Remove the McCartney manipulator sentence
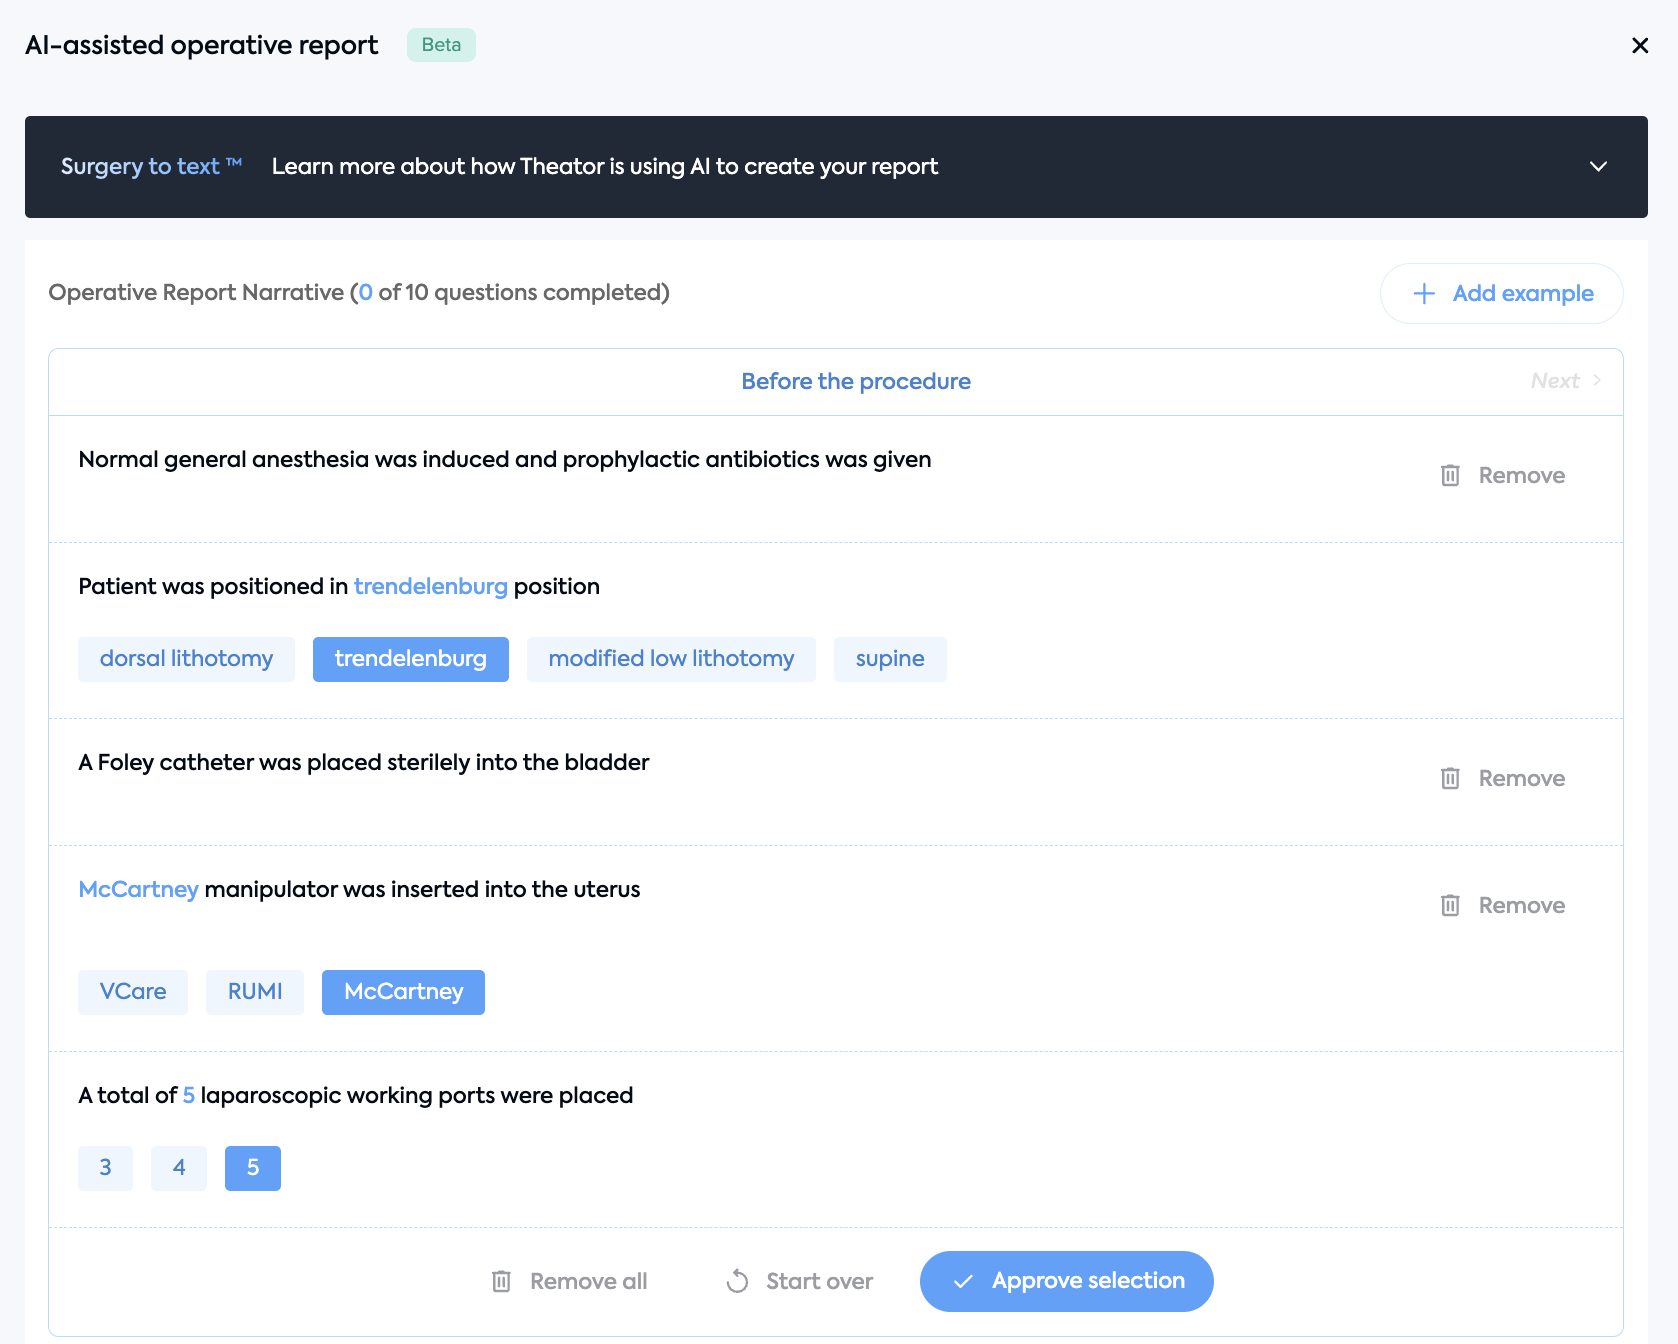 1502,905
